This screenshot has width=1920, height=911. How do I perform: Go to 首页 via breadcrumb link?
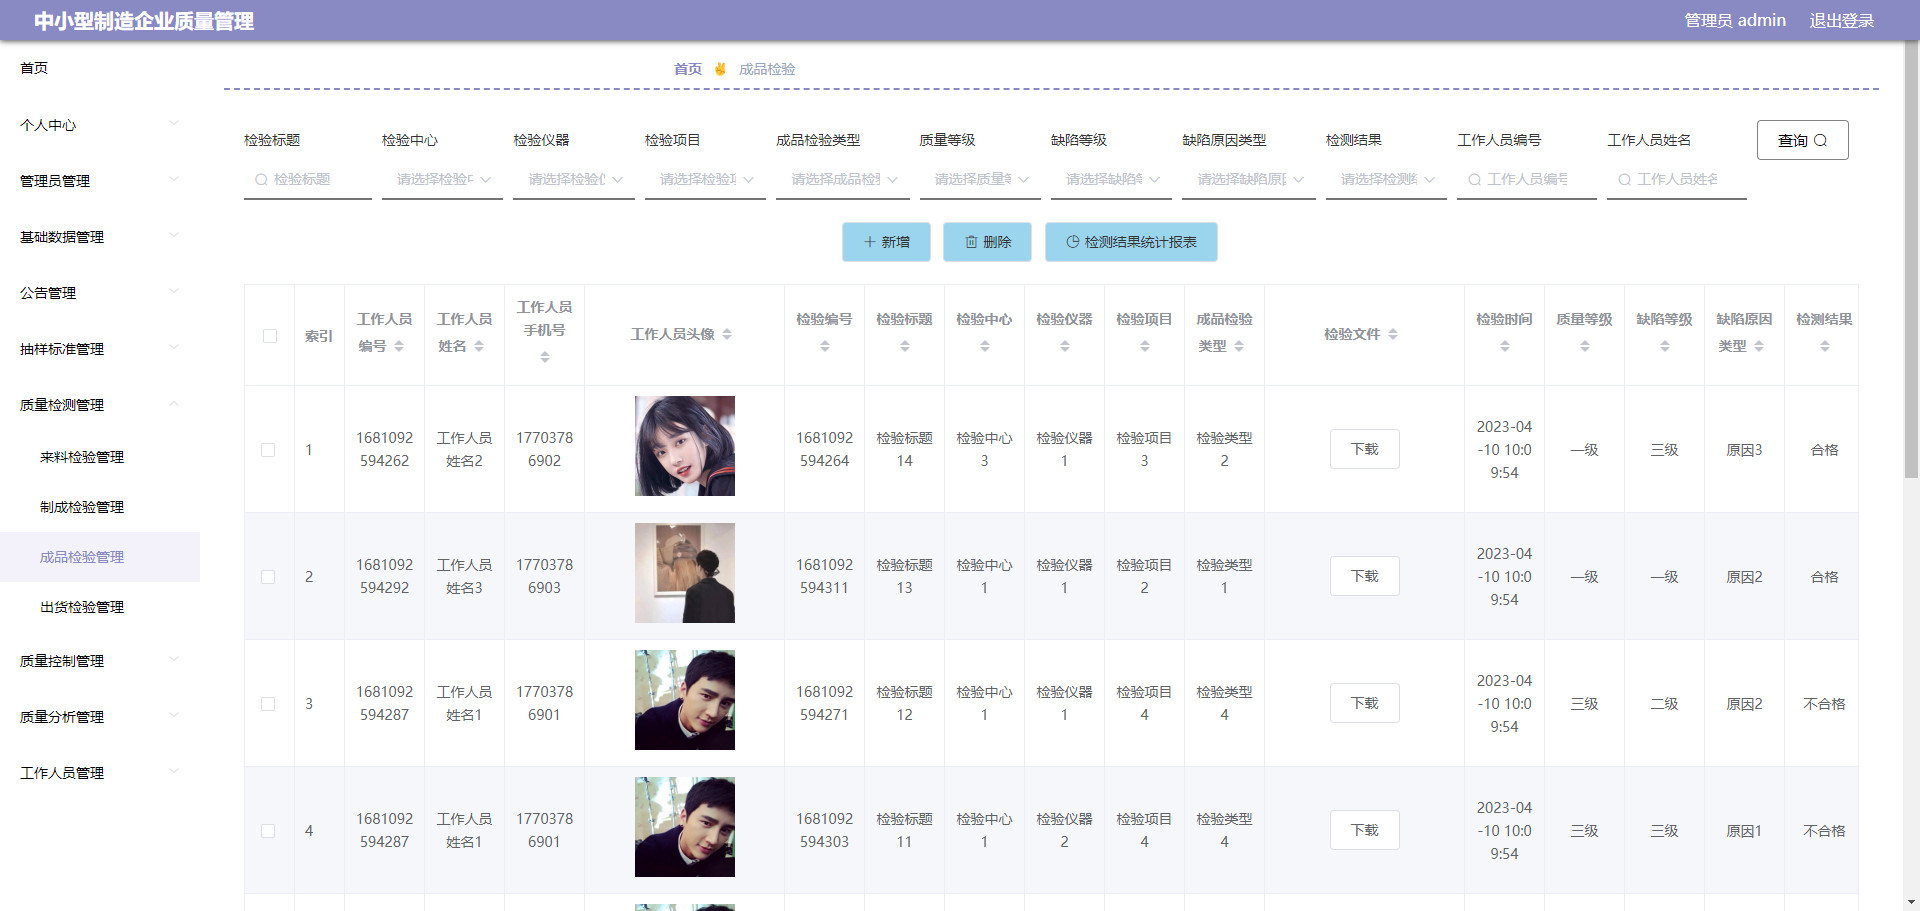(x=688, y=69)
